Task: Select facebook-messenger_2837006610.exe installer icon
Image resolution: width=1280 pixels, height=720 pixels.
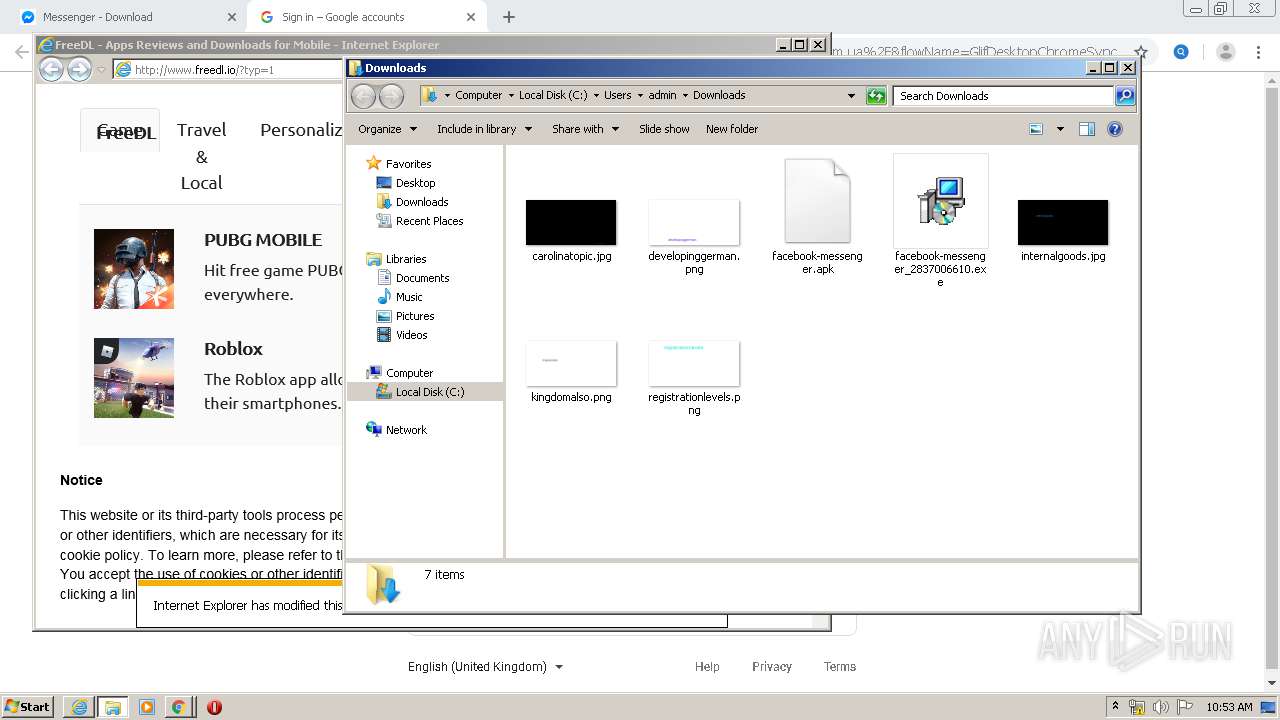Action: point(941,201)
